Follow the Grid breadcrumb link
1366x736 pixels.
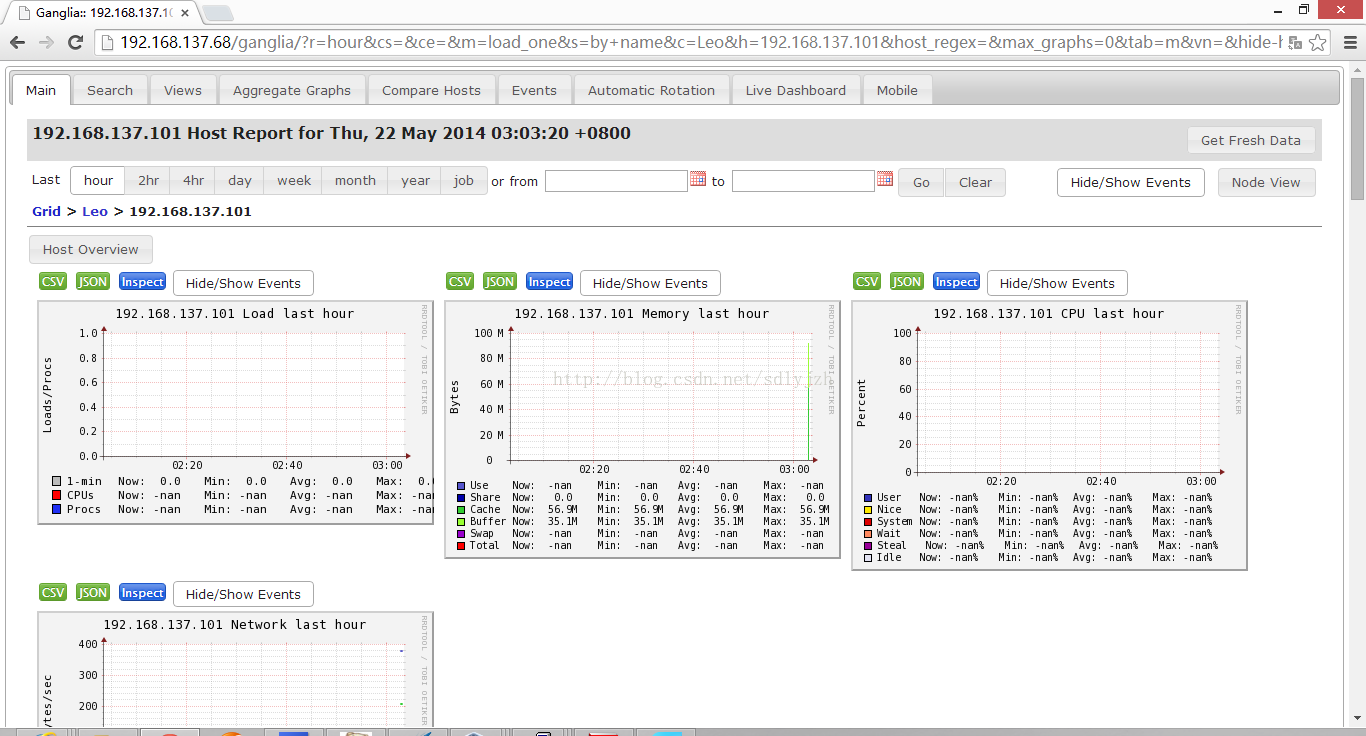pyautogui.click(x=46, y=211)
